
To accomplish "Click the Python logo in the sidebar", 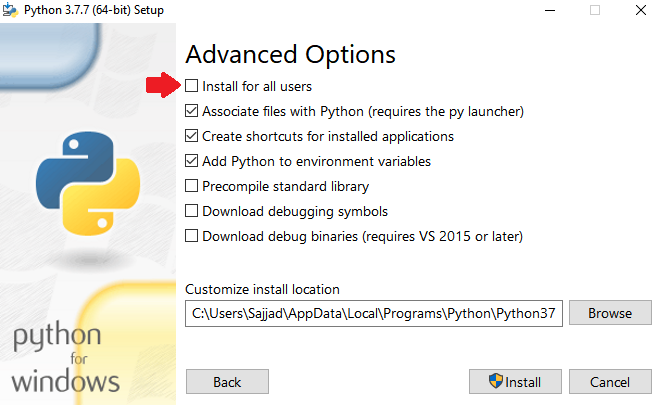I will pyautogui.click(x=88, y=183).
